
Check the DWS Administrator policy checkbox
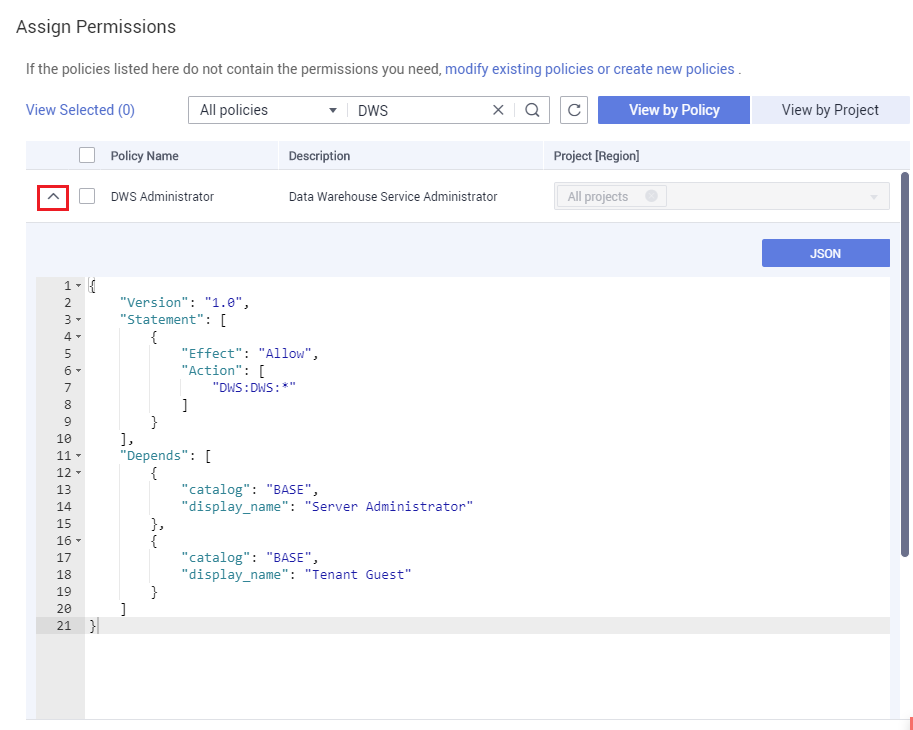coord(87,197)
